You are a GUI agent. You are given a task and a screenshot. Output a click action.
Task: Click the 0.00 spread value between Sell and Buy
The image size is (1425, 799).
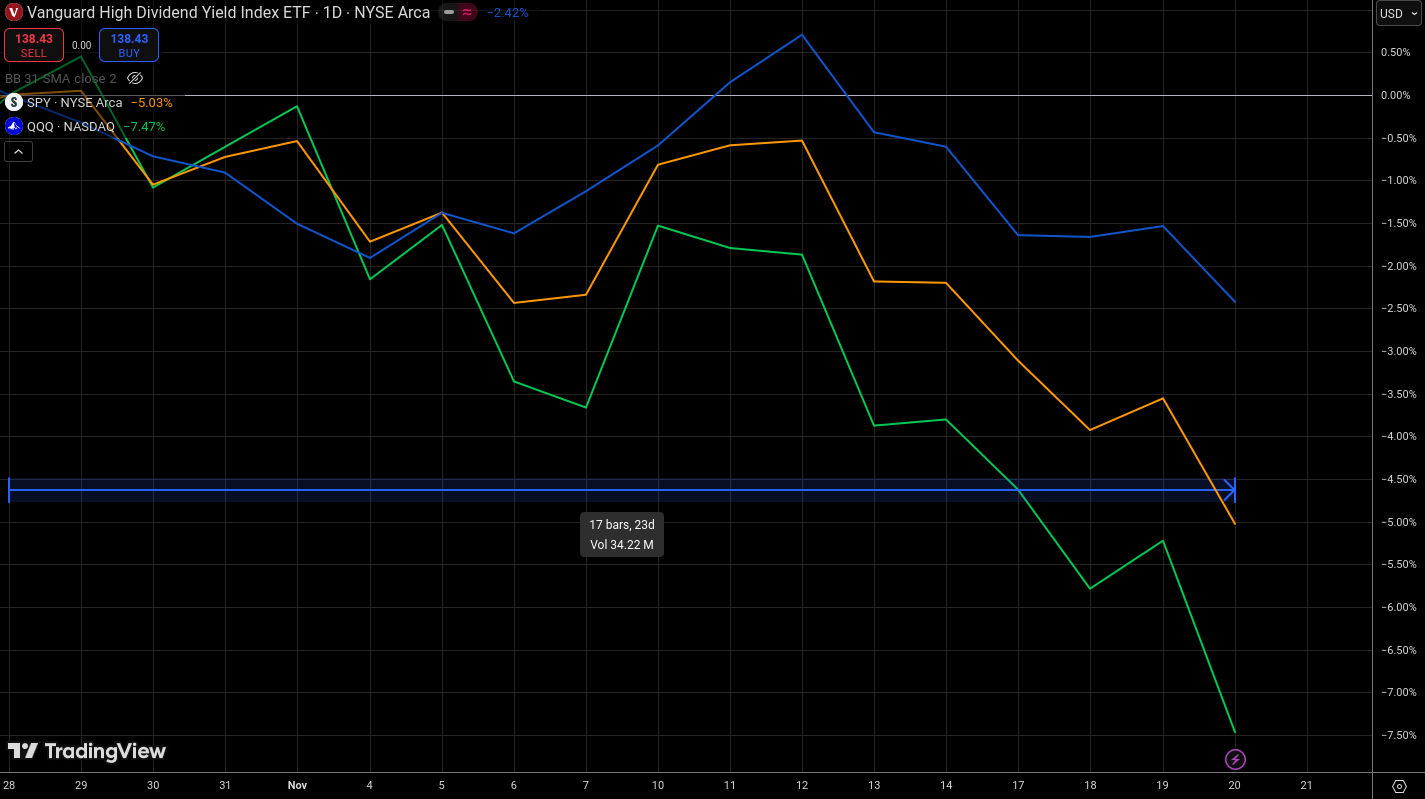point(82,45)
